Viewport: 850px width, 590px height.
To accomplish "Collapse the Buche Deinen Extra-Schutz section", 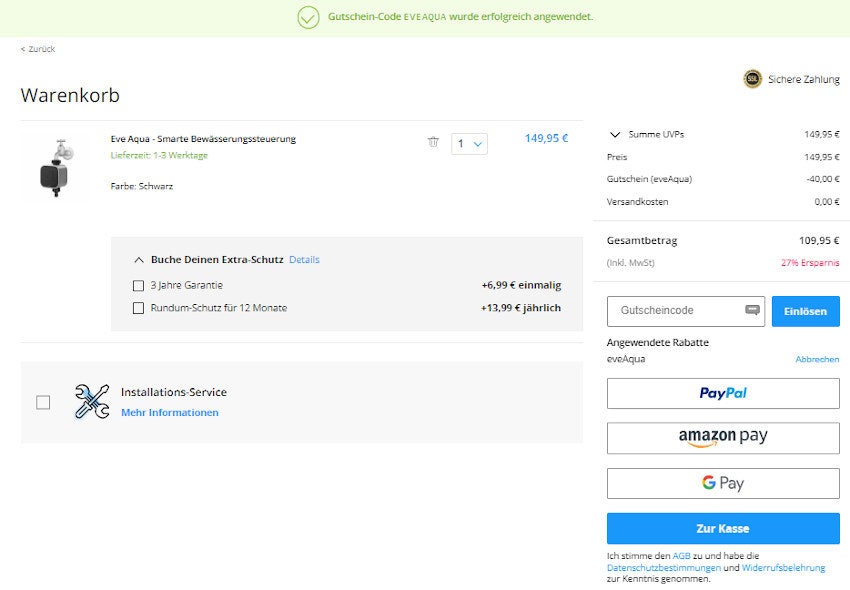I will click(139, 260).
